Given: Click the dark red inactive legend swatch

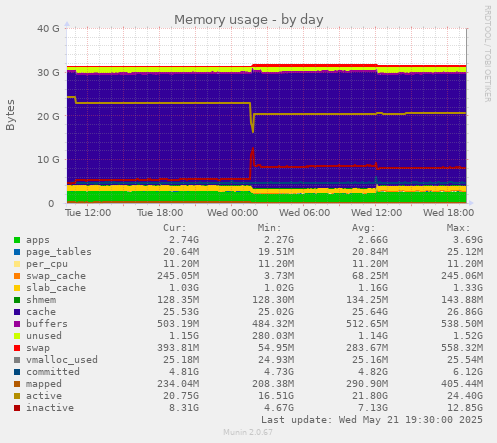Looking at the screenshot, I should pyautogui.click(x=17, y=408).
